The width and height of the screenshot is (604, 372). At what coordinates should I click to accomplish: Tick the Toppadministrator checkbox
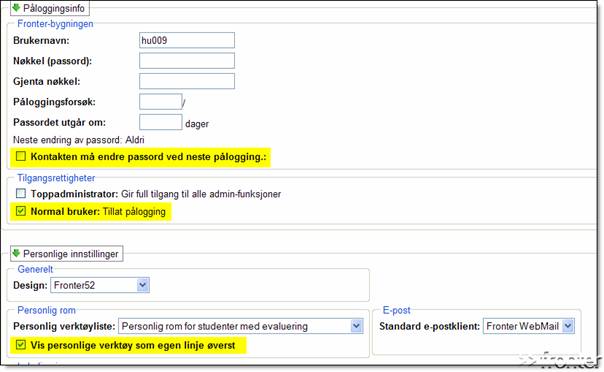21,193
